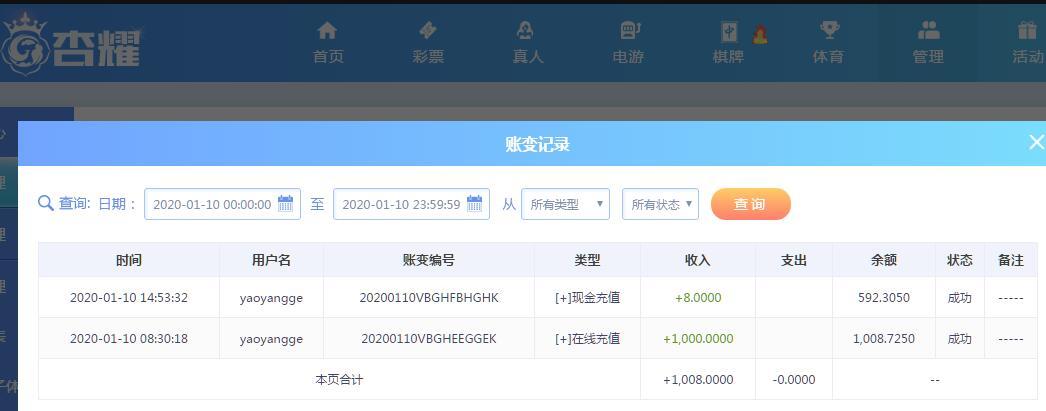Click the 类型 column header
The height and width of the screenshot is (411, 1046).
(587, 260)
